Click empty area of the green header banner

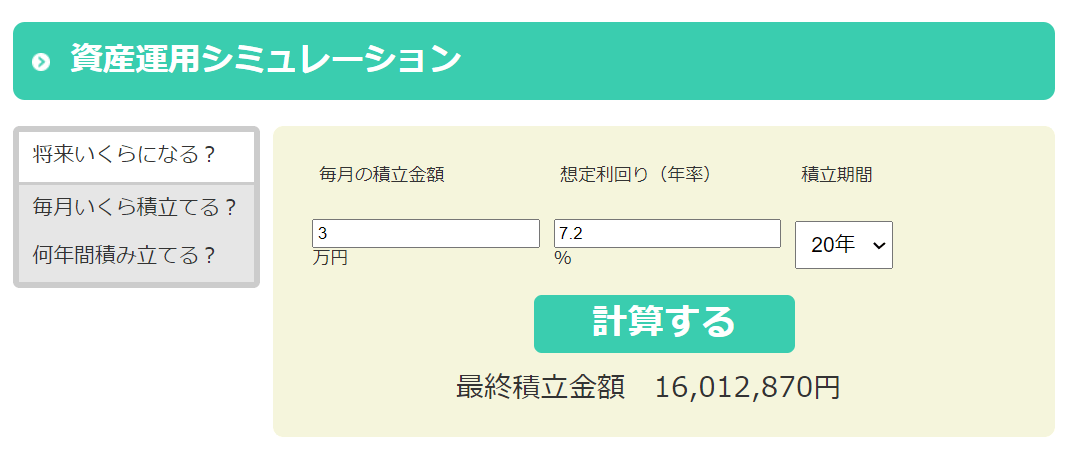(x=752, y=61)
